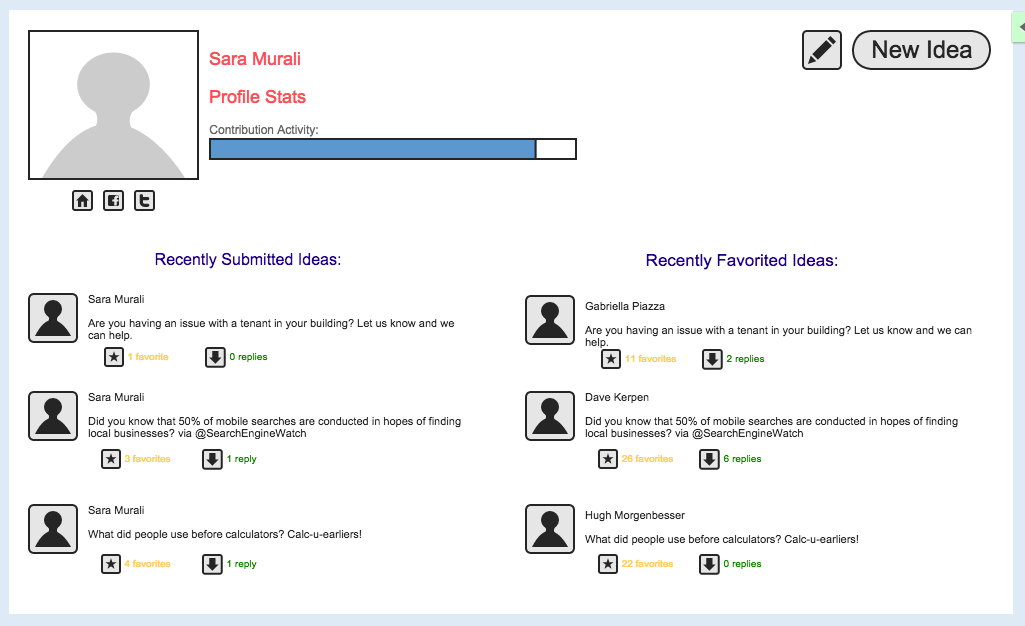Click the 'Profile Stats' heading
The height and width of the screenshot is (626, 1025).
[258, 97]
